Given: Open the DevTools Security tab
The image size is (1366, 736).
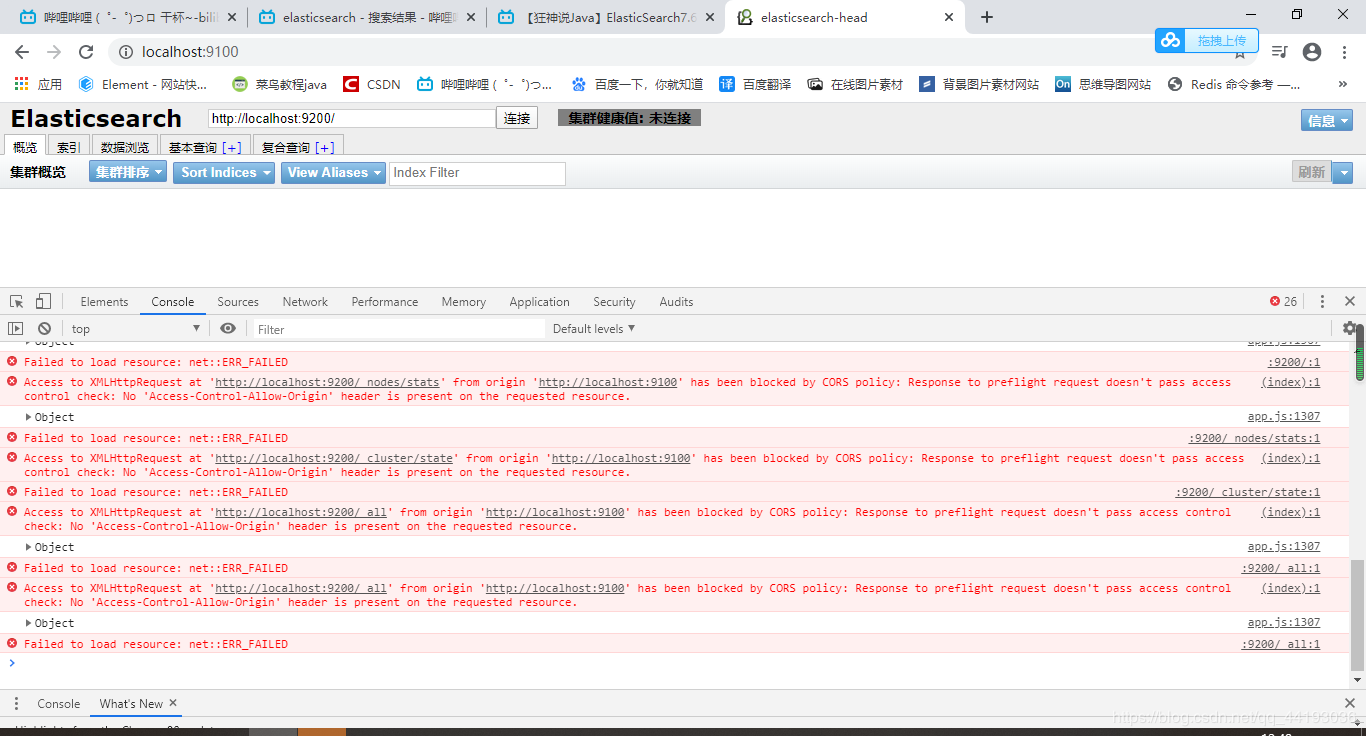Looking at the screenshot, I should [614, 301].
